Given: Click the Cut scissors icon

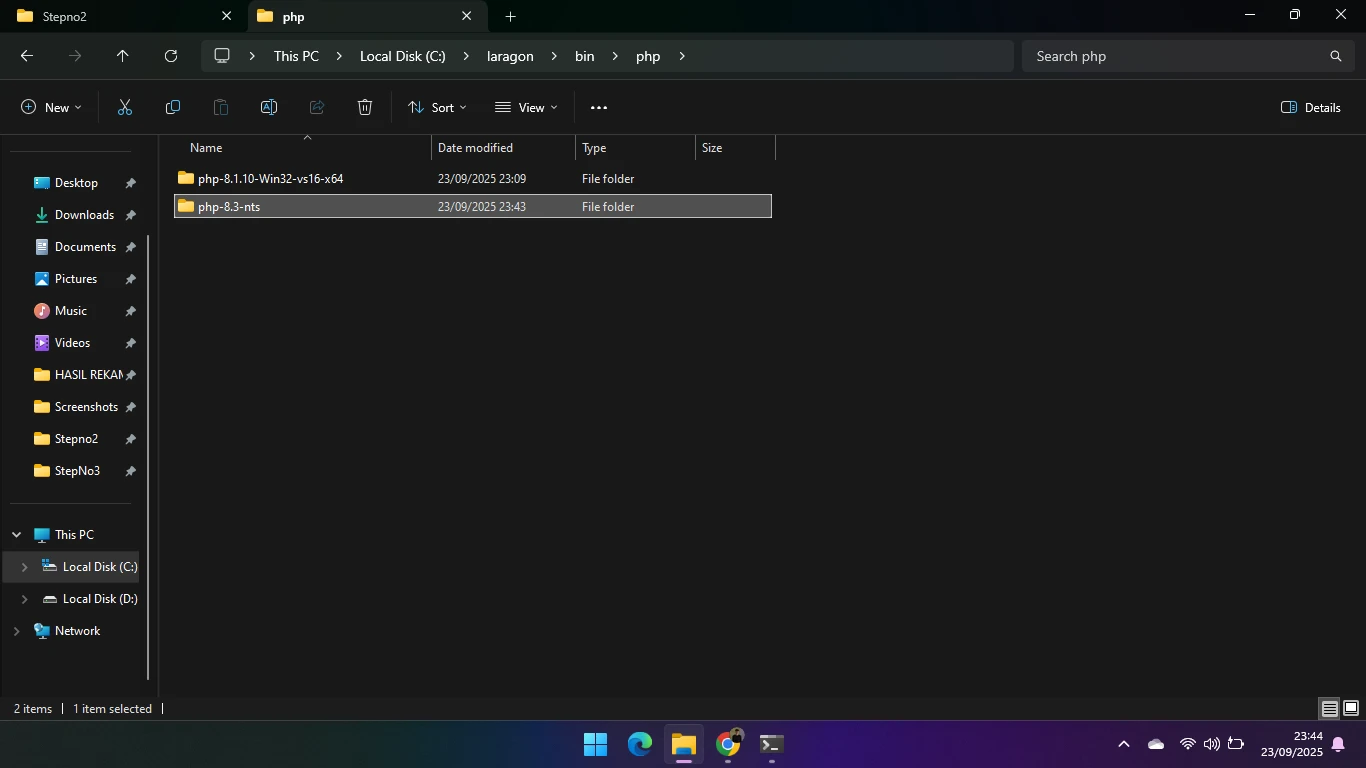Looking at the screenshot, I should click(x=125, y=108).
